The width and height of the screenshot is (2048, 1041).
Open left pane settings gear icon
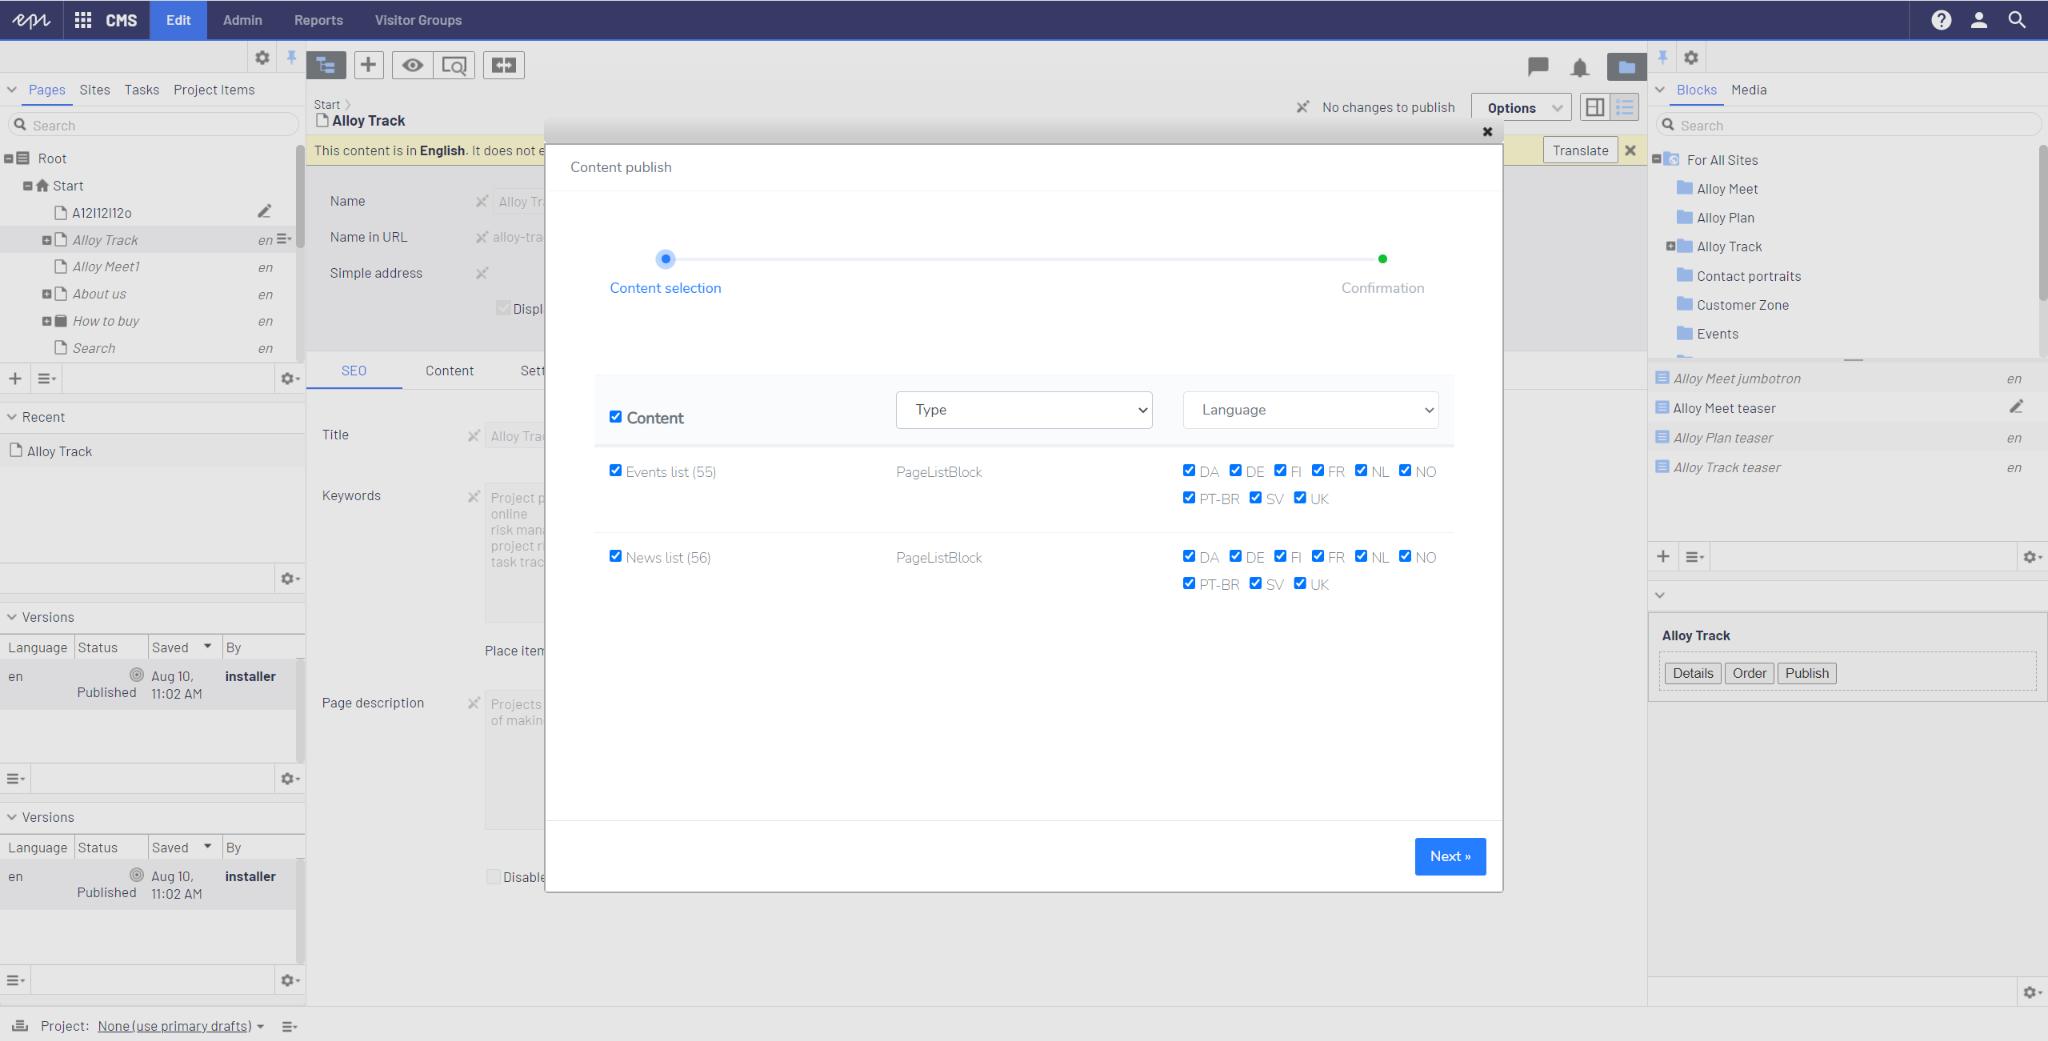click(262, 58)
